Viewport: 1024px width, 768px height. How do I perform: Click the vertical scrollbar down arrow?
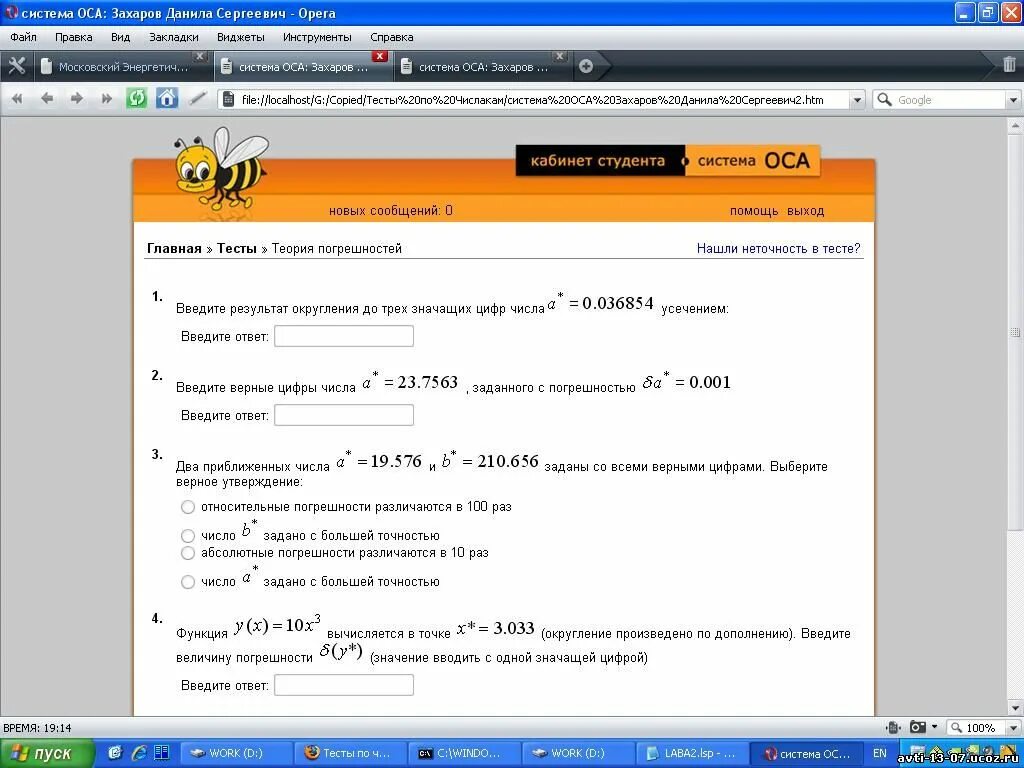(x=1015, y=707)
